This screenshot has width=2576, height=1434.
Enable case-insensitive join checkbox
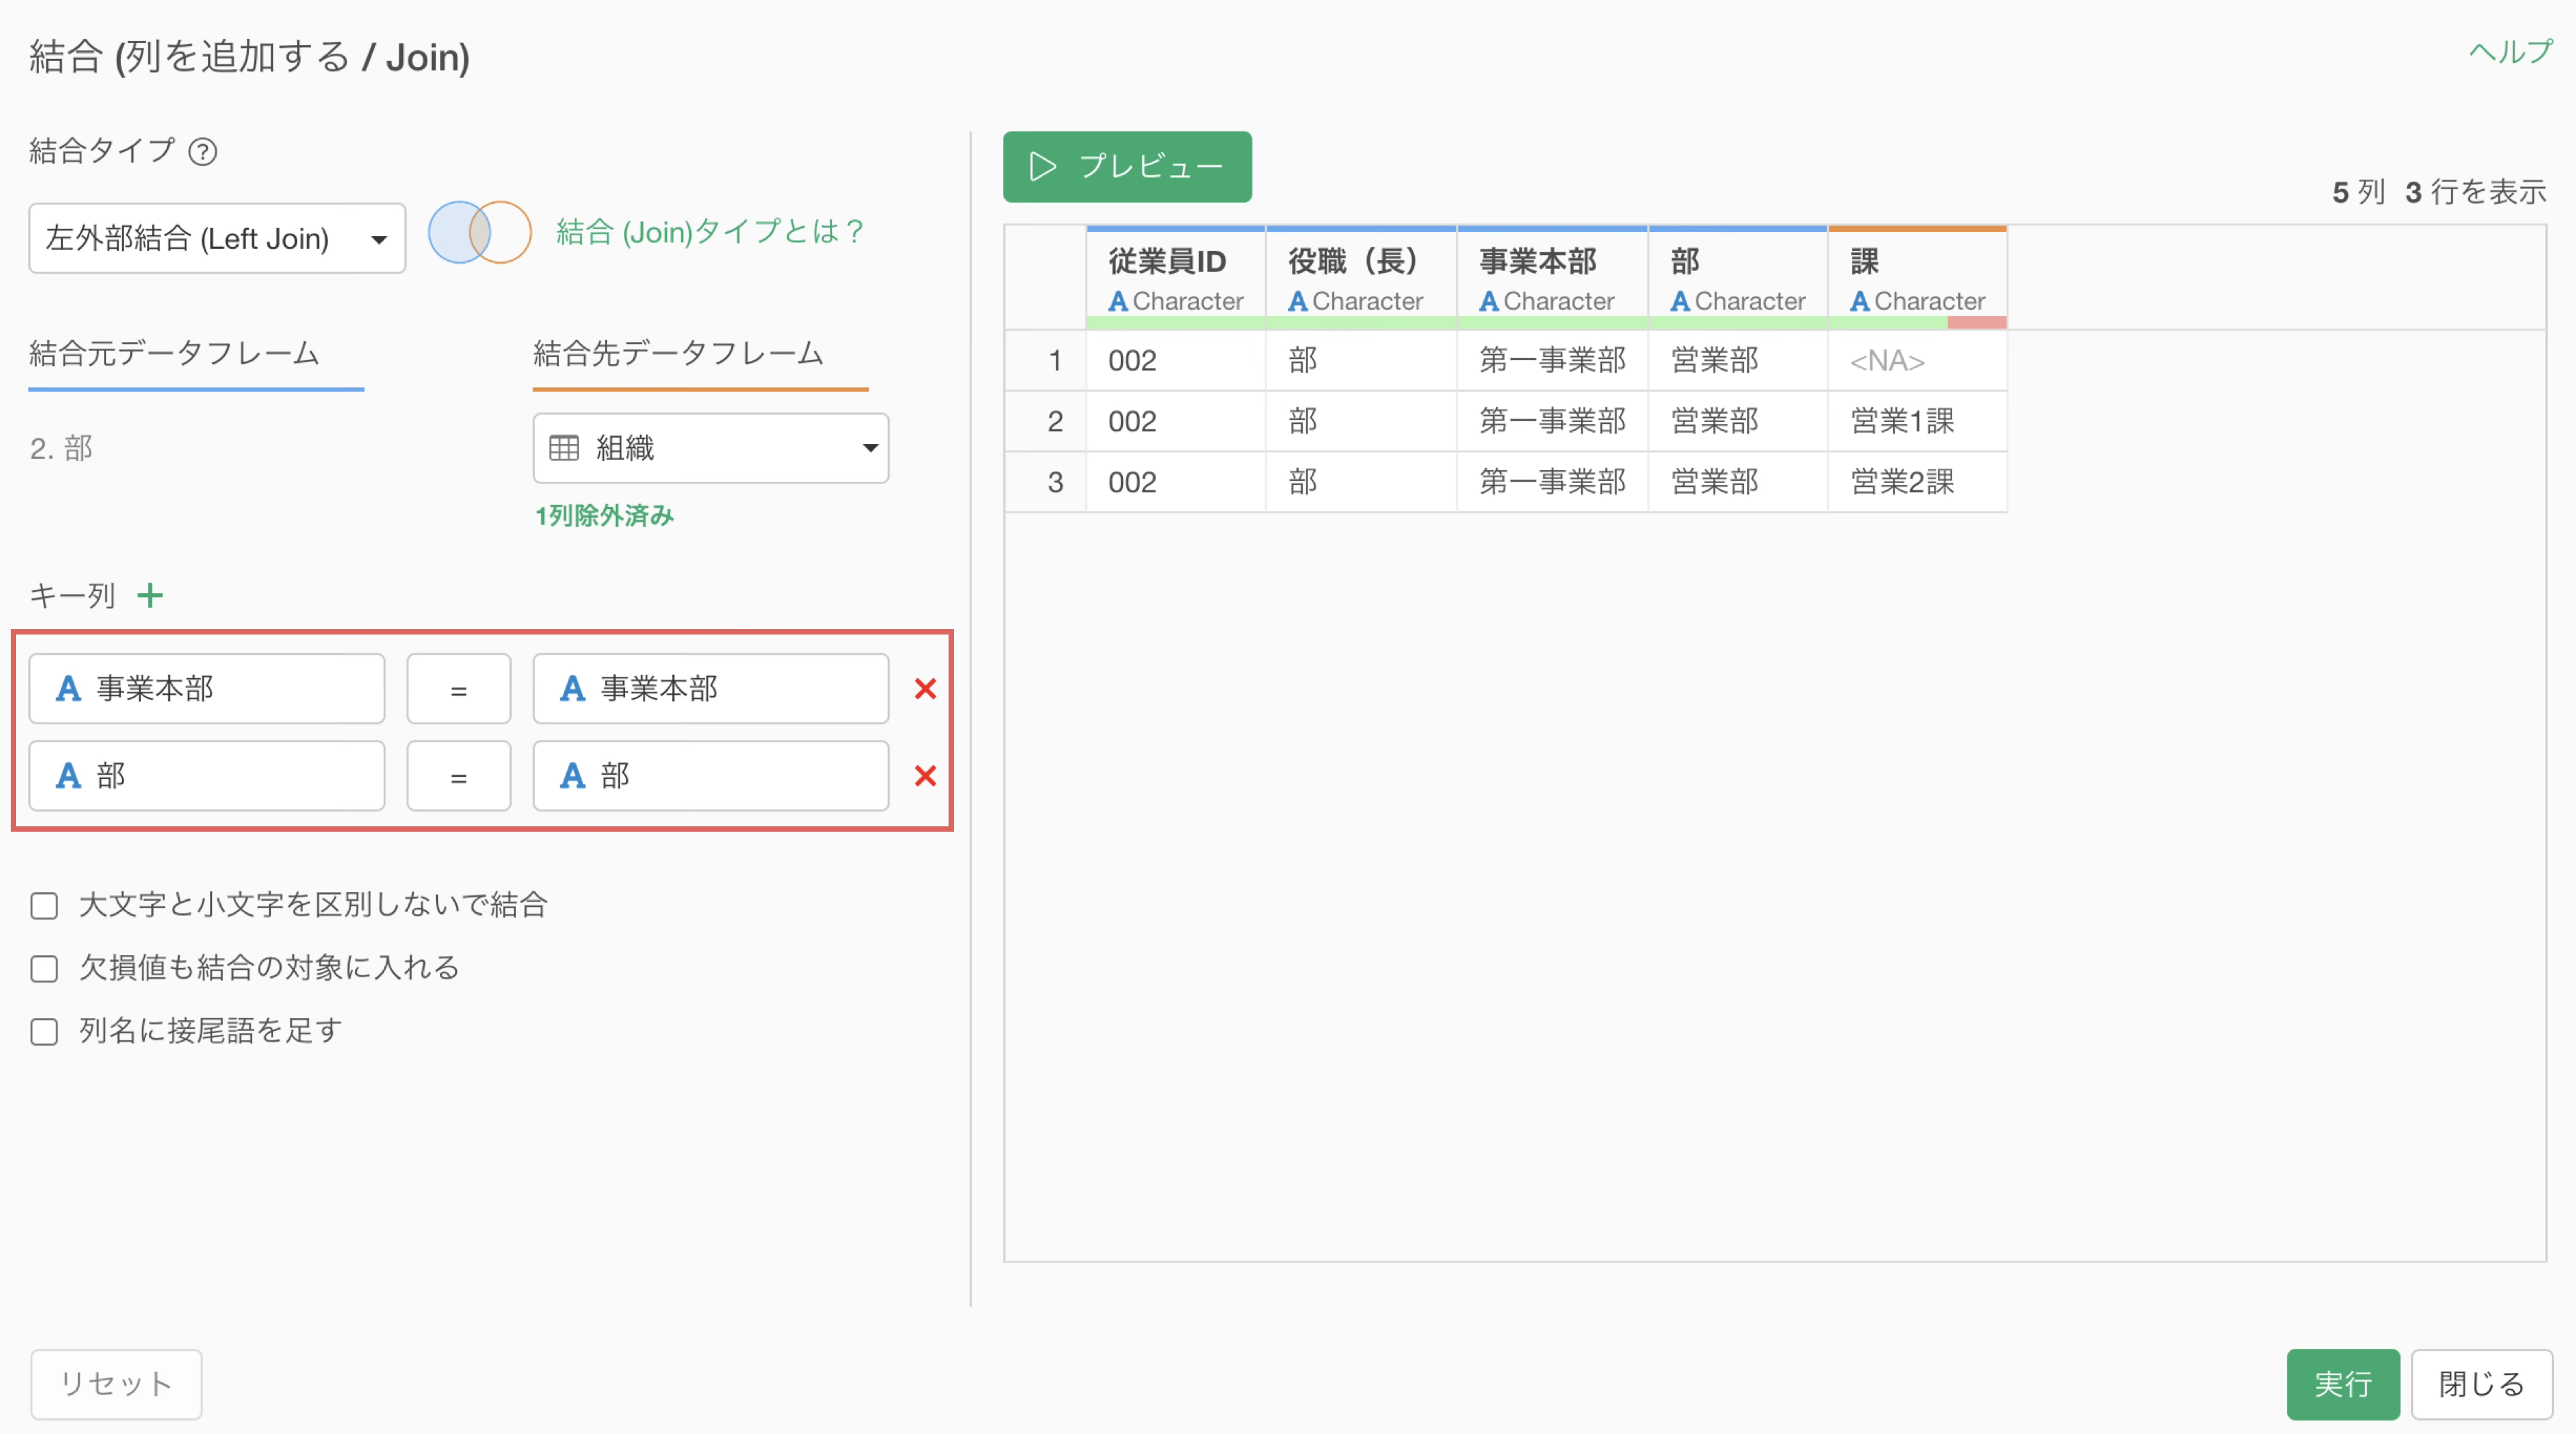(x=44, y=906)
